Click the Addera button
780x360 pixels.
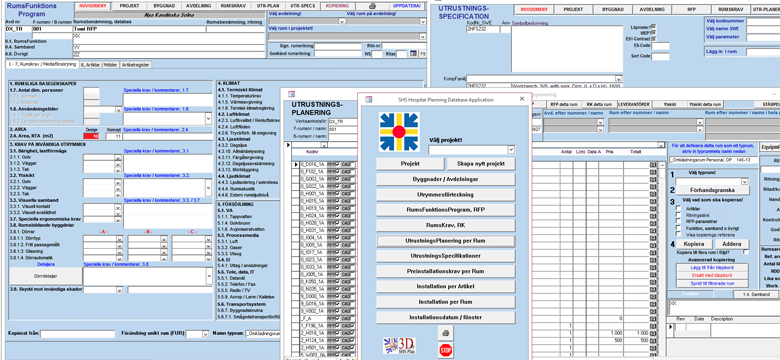click(x=732, y=244)
